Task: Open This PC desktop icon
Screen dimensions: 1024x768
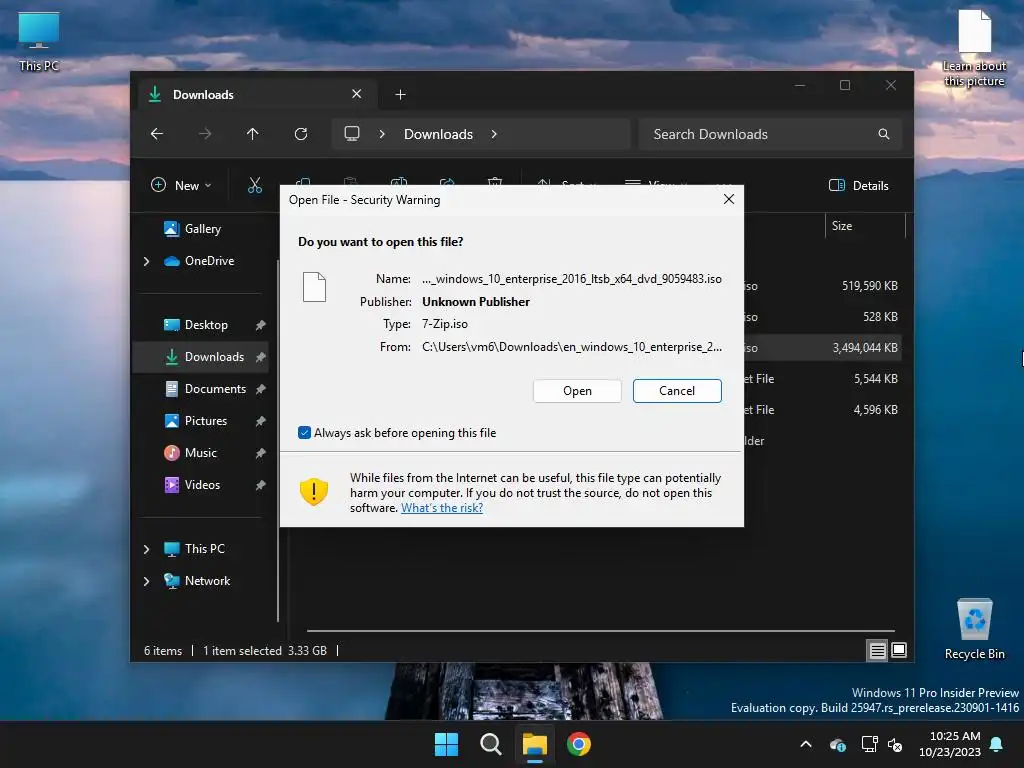Action: coord(39,42)
